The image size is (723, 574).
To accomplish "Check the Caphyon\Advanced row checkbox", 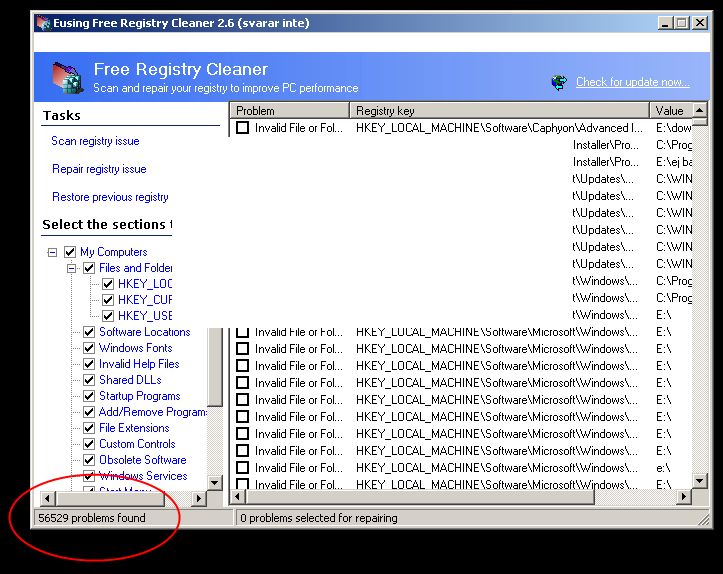I will coord(242,128).
